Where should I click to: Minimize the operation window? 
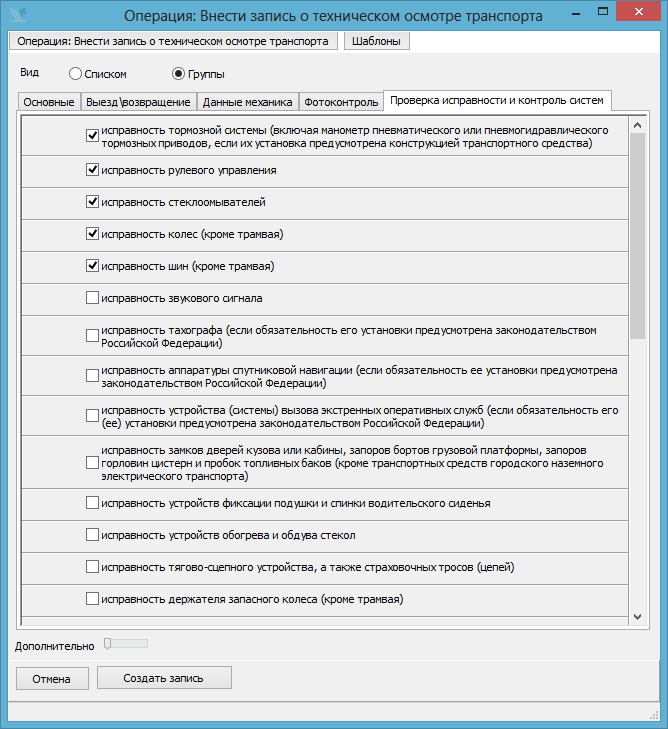576,13
